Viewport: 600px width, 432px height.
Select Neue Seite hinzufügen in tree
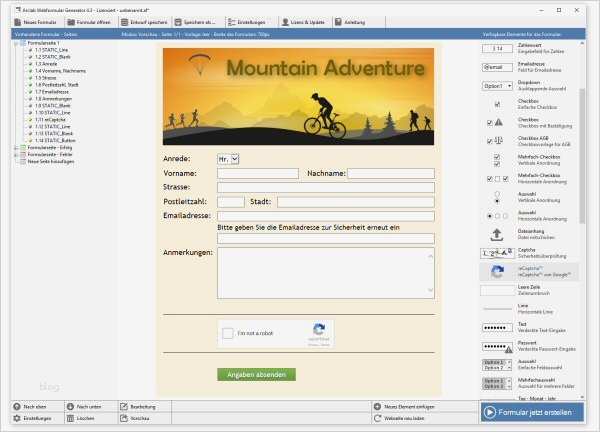(51, 161)
